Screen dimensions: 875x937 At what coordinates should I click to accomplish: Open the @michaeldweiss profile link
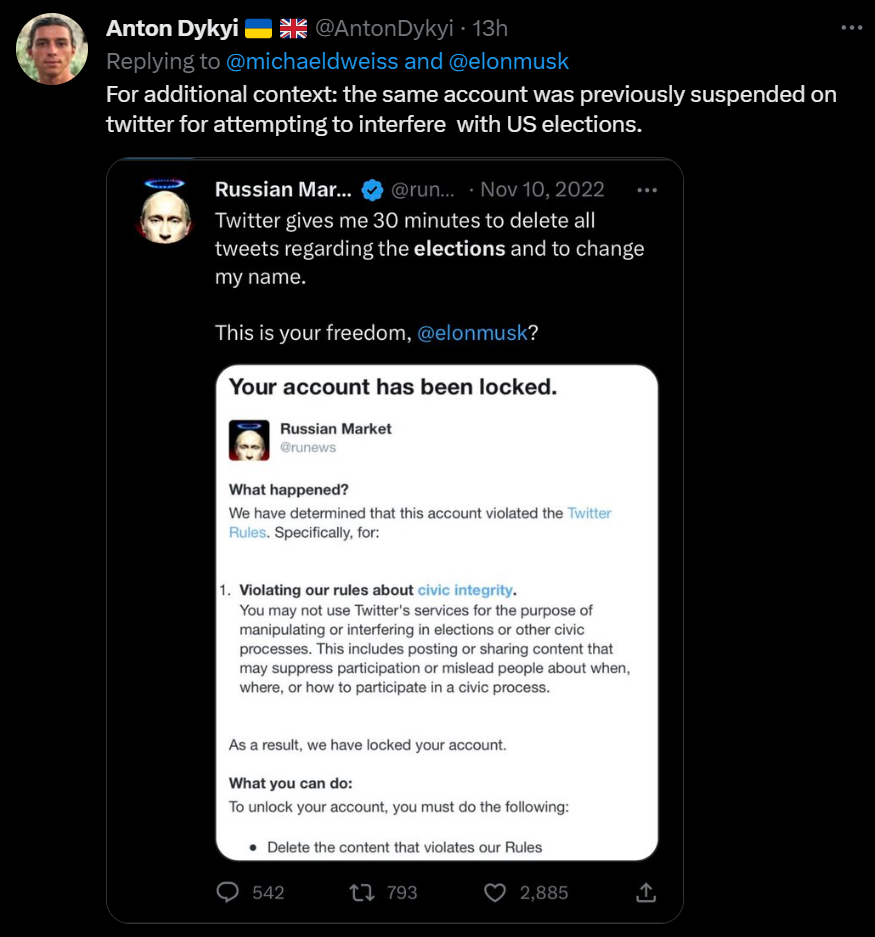coord(313,61)
